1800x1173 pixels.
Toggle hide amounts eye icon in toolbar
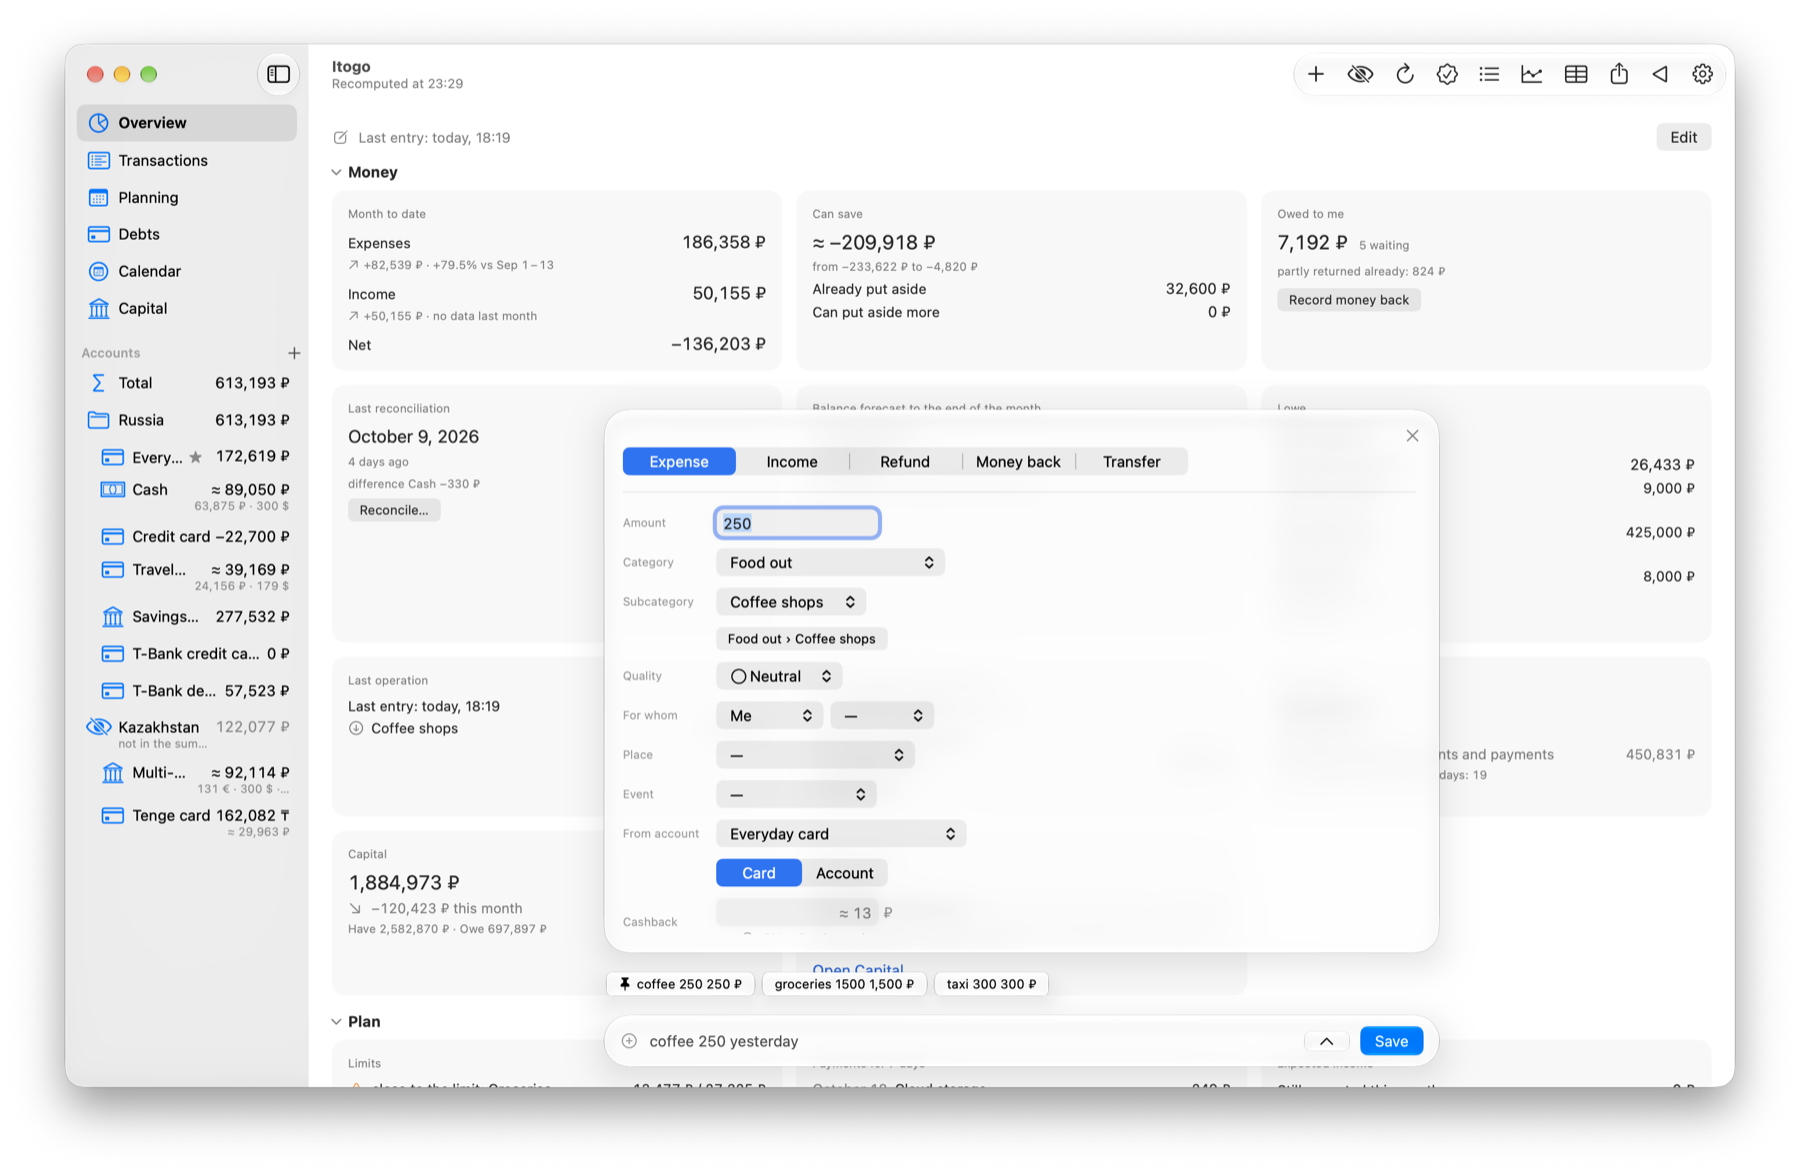coord(1360,74)
